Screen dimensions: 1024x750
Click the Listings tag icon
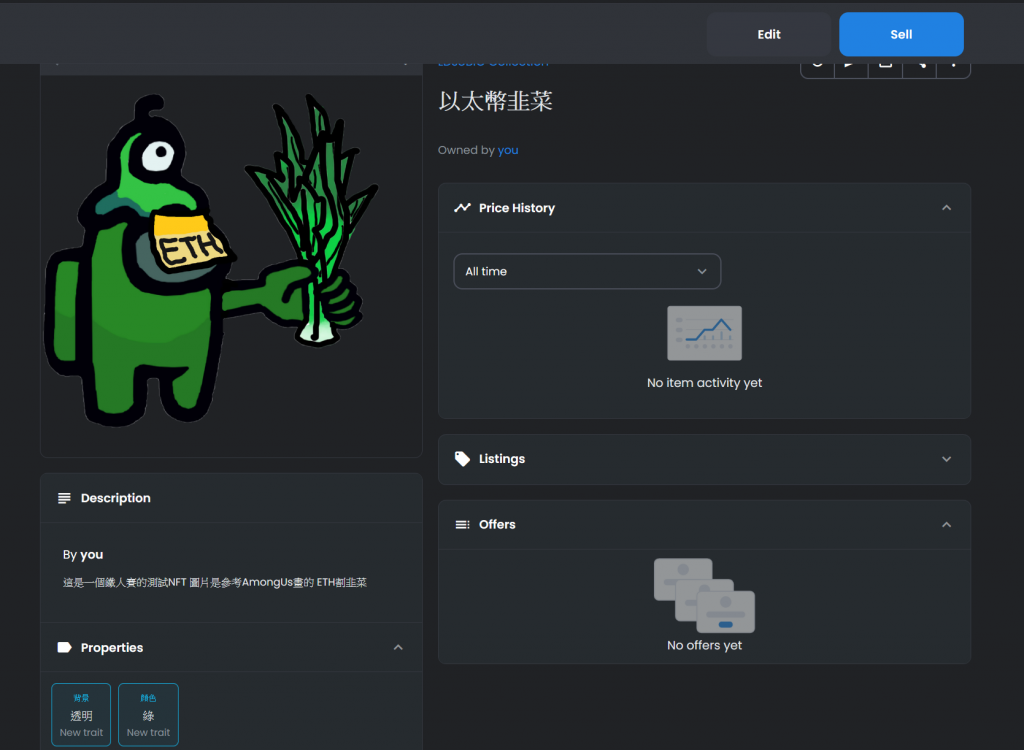pyautogui.click(x=462, y=459)
